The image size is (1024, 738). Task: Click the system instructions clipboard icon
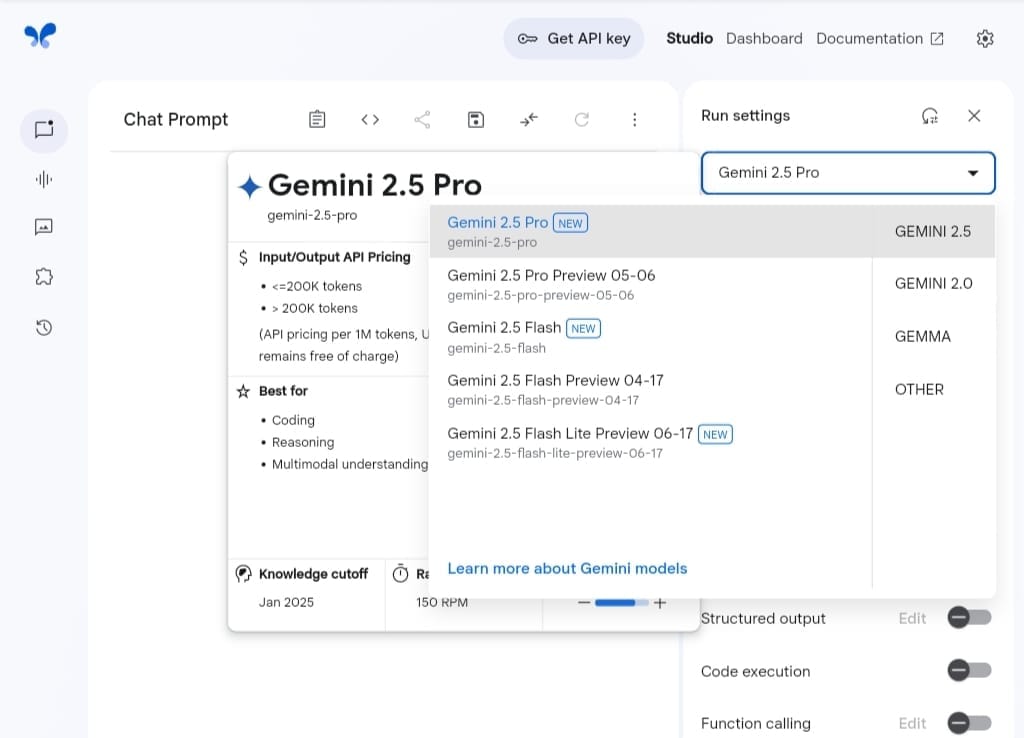317,120
